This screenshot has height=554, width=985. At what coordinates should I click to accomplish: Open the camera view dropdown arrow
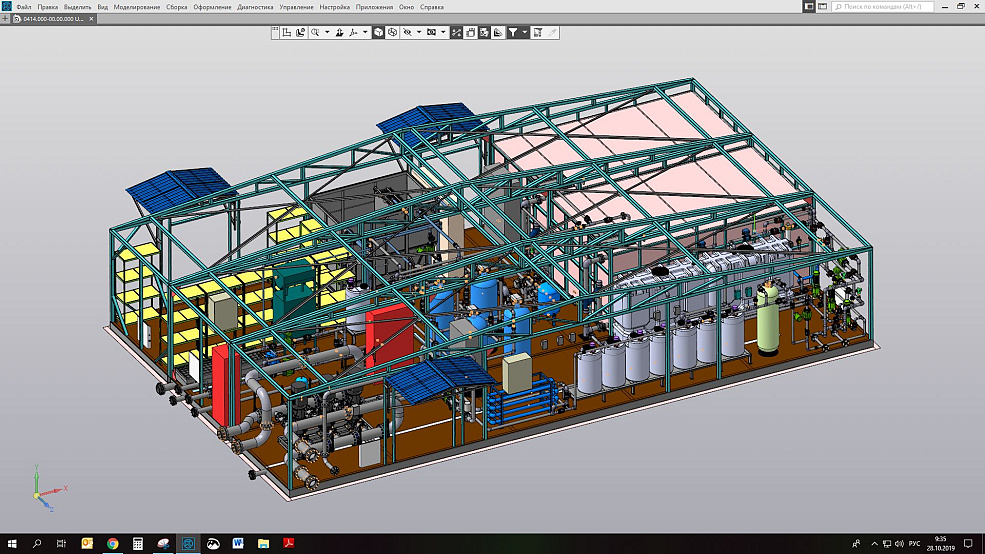pyautogui.click(x=444, y=32)
